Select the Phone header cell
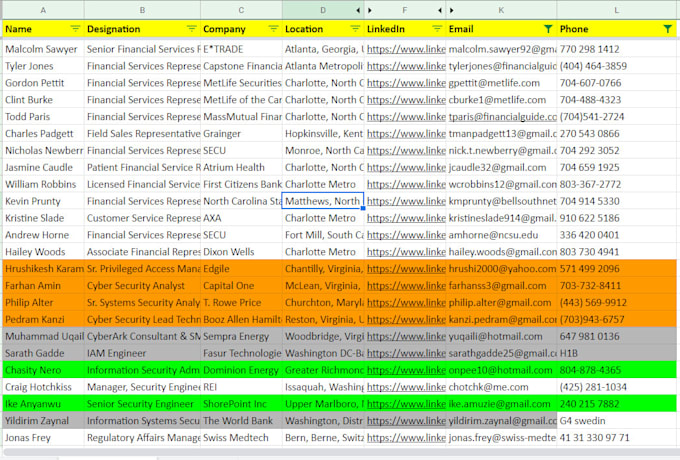Image resolution: width=680 pixels, height=460 pixels. coord(617,29)
